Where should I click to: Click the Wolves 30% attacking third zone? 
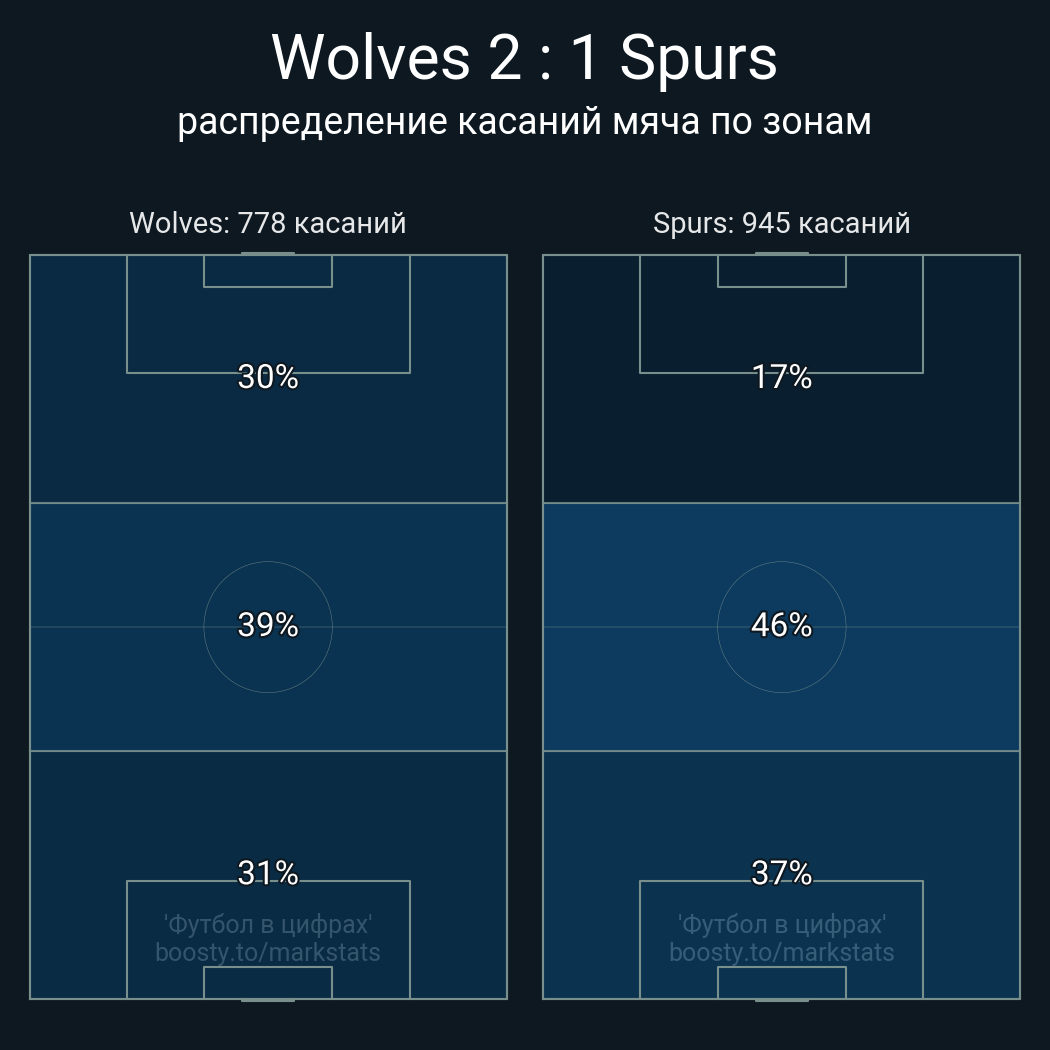(268, 378)
